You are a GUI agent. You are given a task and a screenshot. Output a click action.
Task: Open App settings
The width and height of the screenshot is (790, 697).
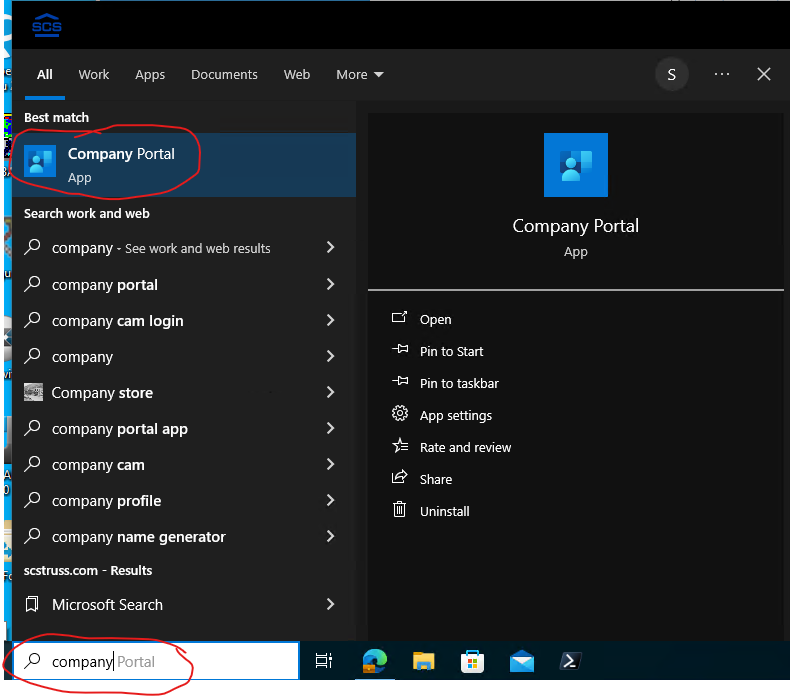tap(455, 415)
